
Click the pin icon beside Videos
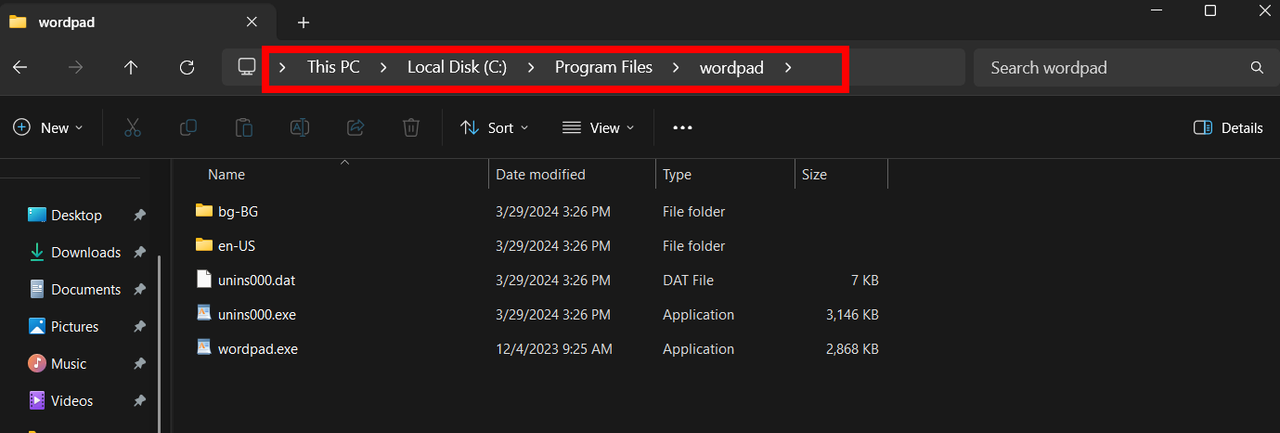(x=140, y=400)
